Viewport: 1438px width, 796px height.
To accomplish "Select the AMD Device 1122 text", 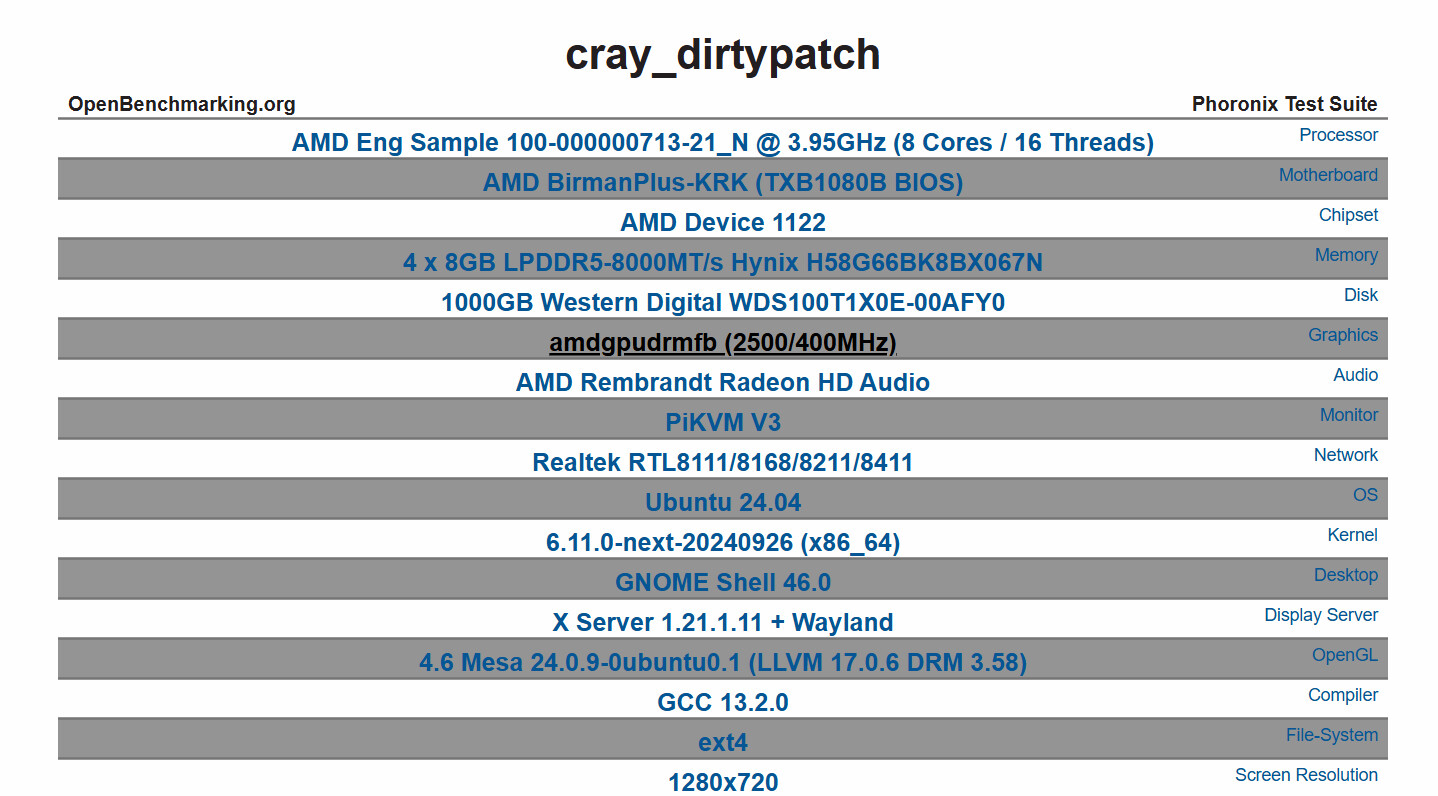I will coord(723,223).
